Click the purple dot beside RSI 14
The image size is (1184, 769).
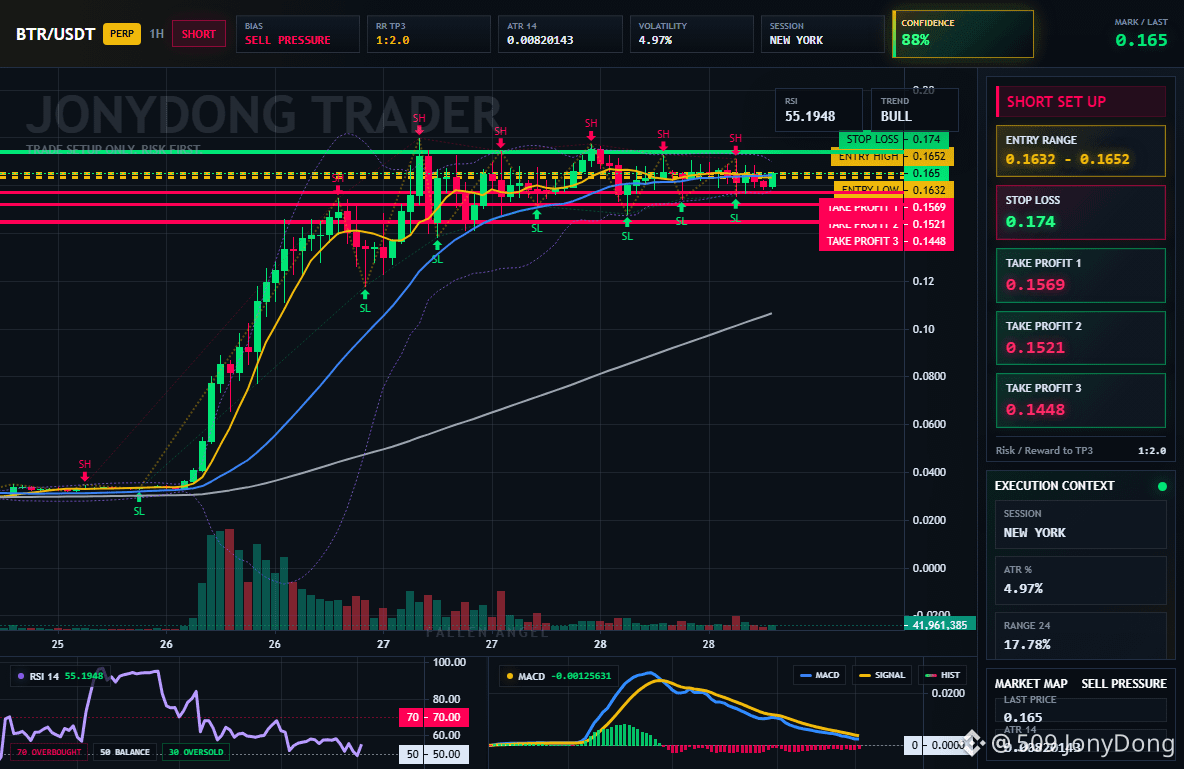tap(20, 676)
